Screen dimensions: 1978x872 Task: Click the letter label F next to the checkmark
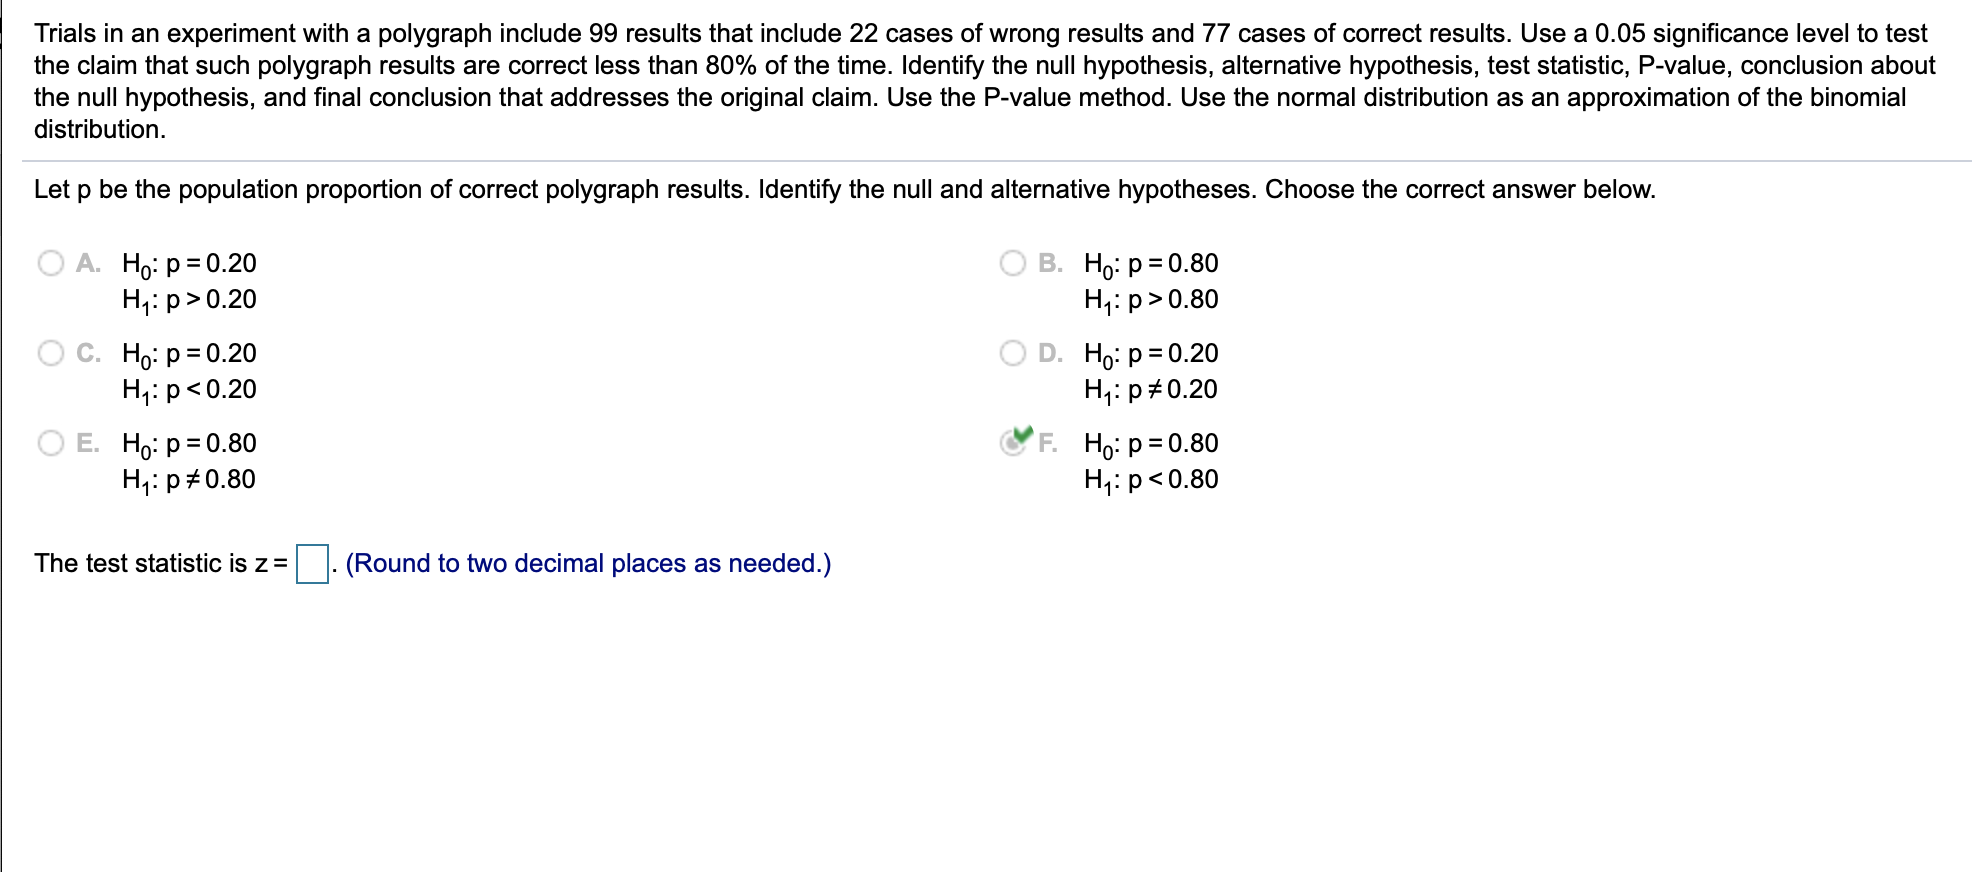[1047, 442]
